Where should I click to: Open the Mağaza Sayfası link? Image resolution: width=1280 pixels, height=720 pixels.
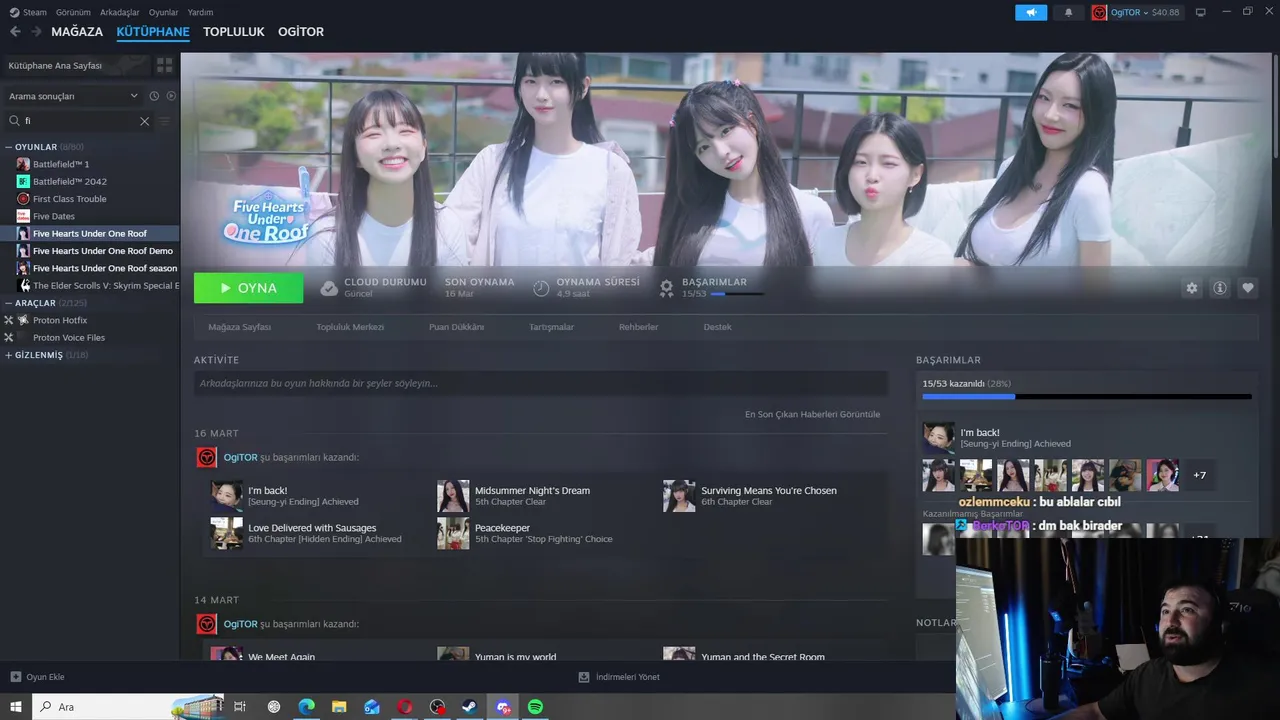(240, 327)
